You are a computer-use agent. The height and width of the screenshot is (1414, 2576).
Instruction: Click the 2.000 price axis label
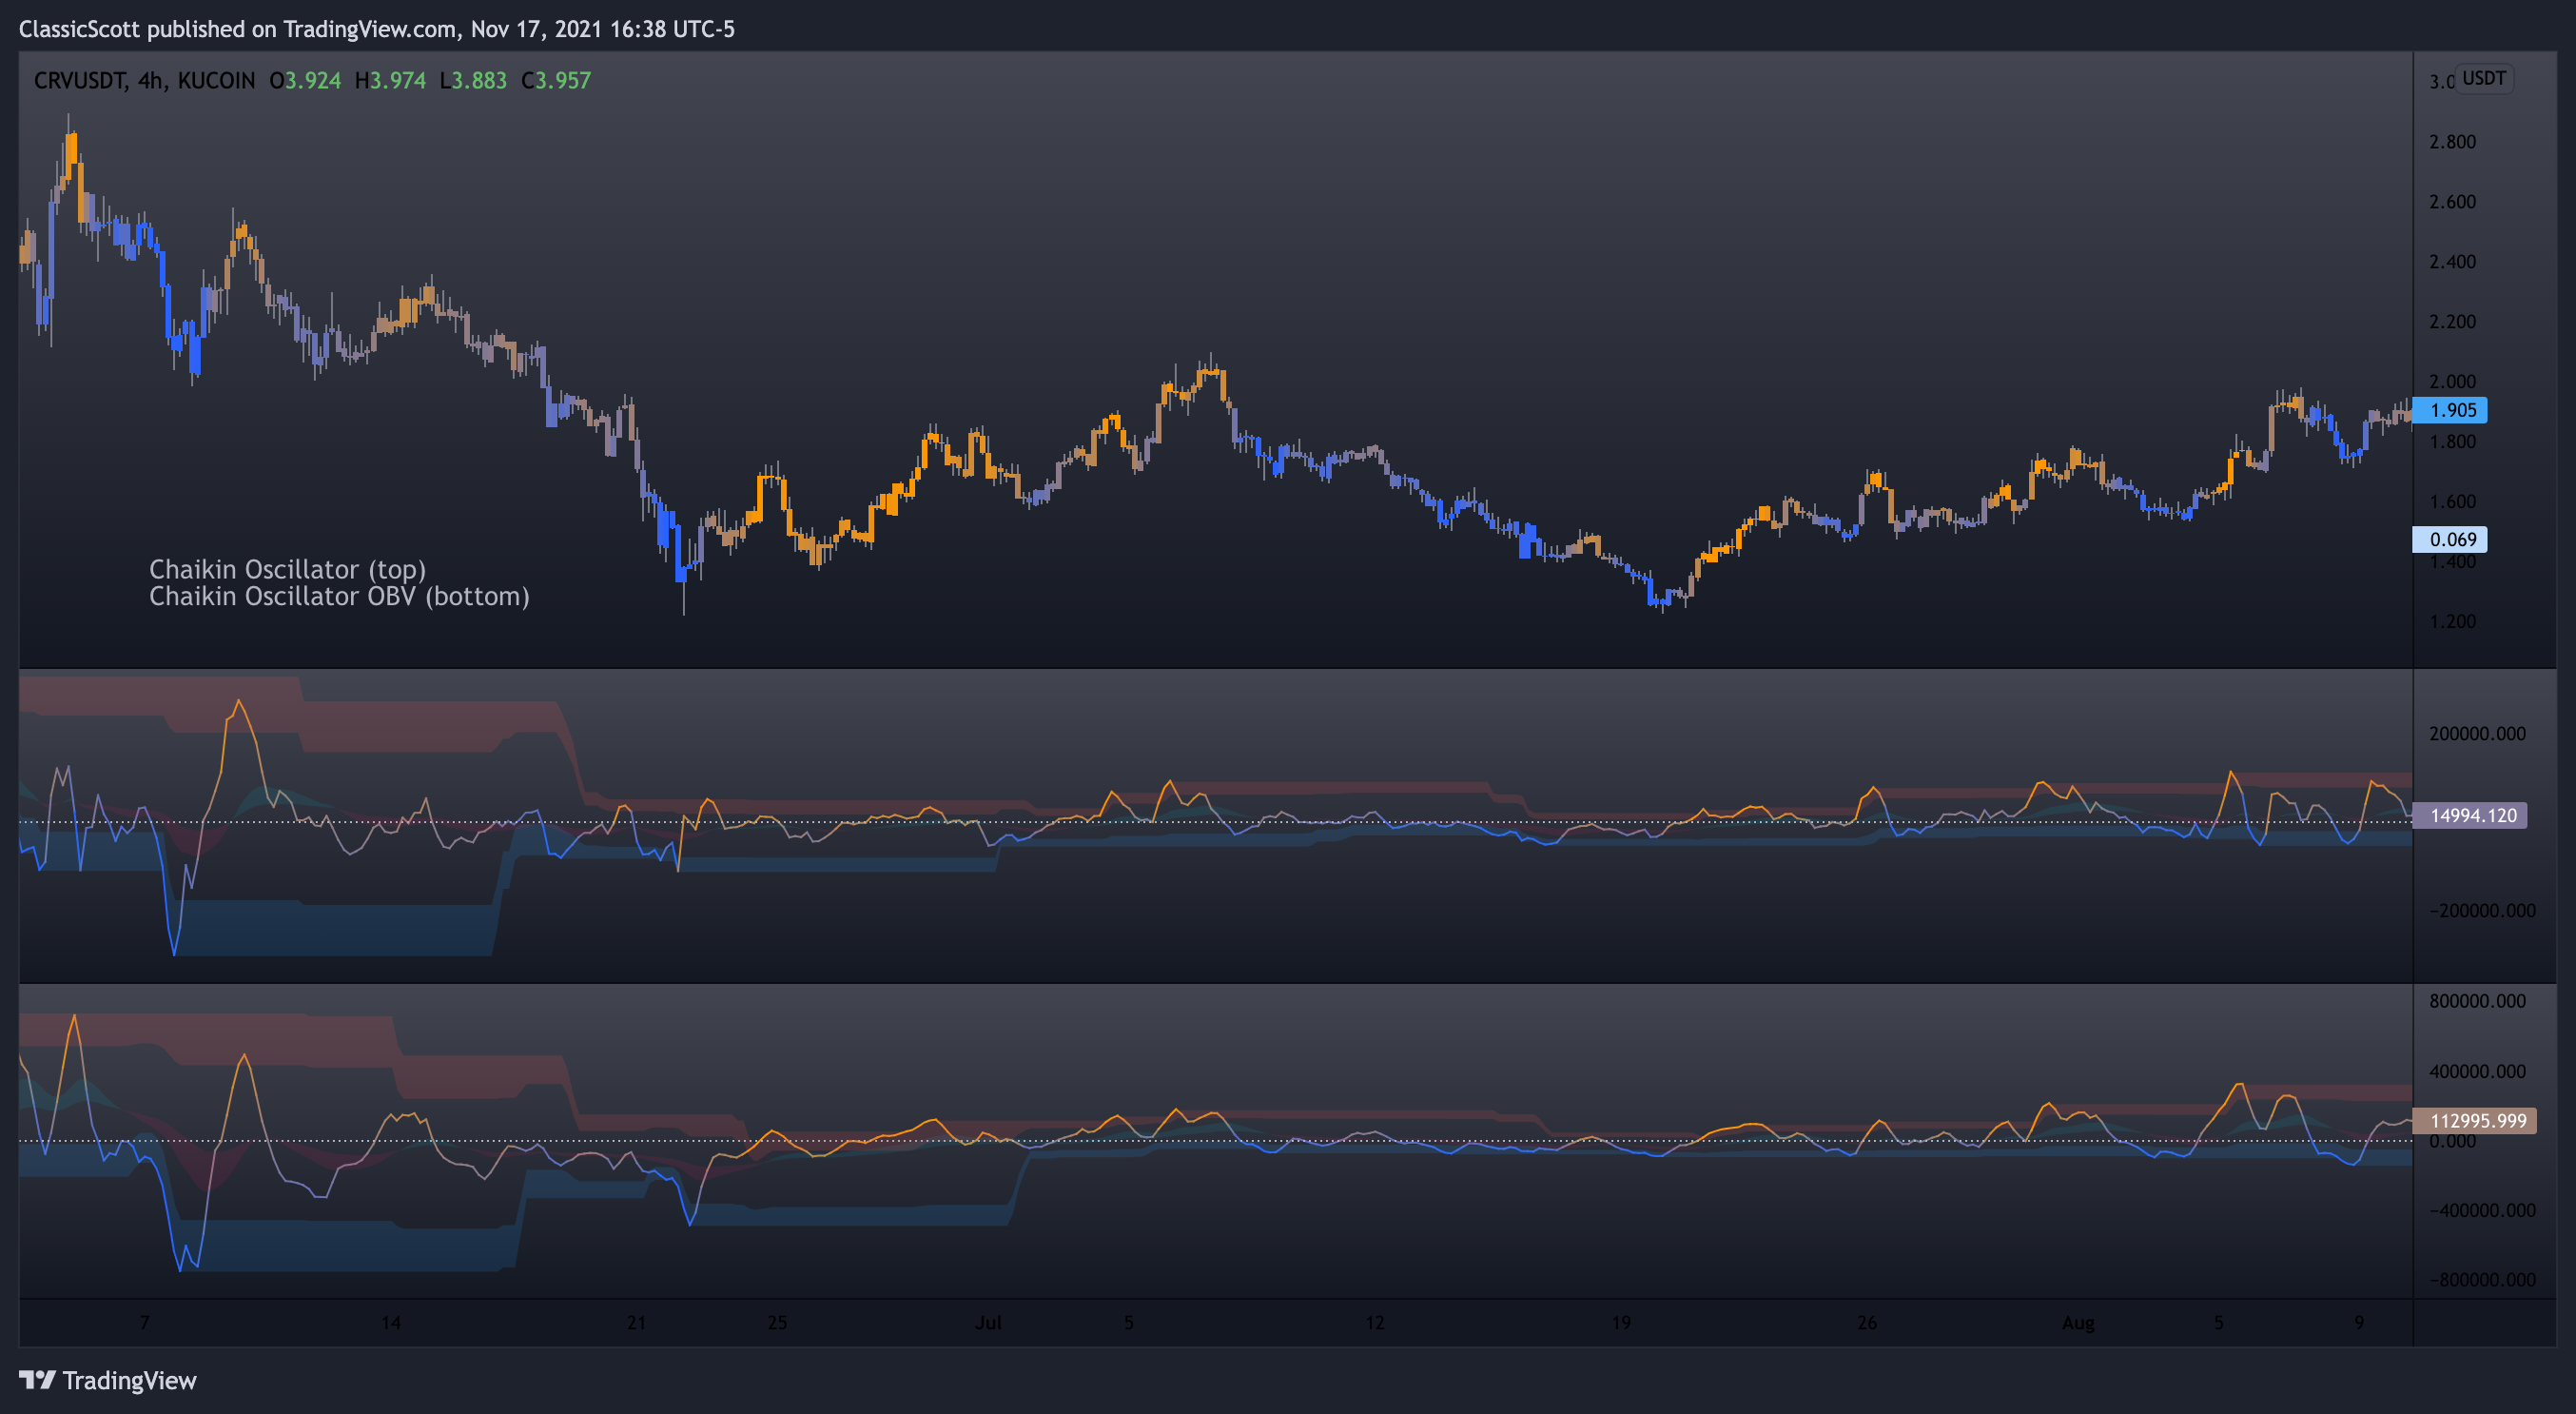pos(2452,381)
